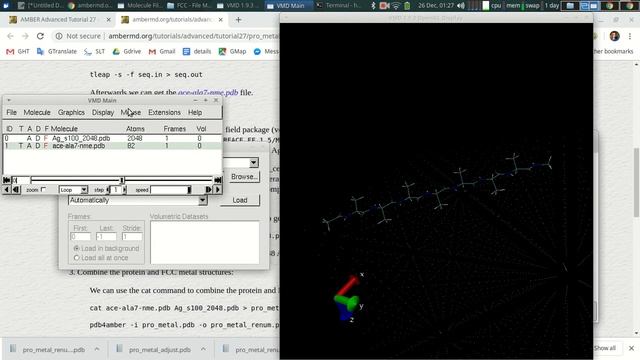The height and width of the screenshot is (360, 640).
Task: Step one frame forward in VMD Main
Action: tap(209, 190)
